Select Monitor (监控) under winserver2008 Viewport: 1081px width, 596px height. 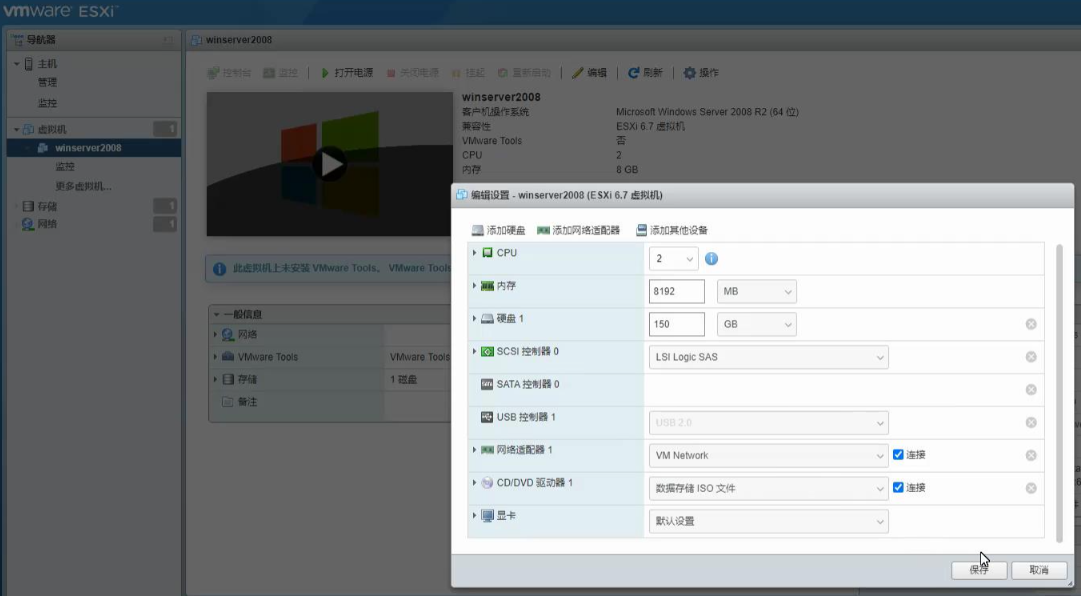tap(65, 166)
